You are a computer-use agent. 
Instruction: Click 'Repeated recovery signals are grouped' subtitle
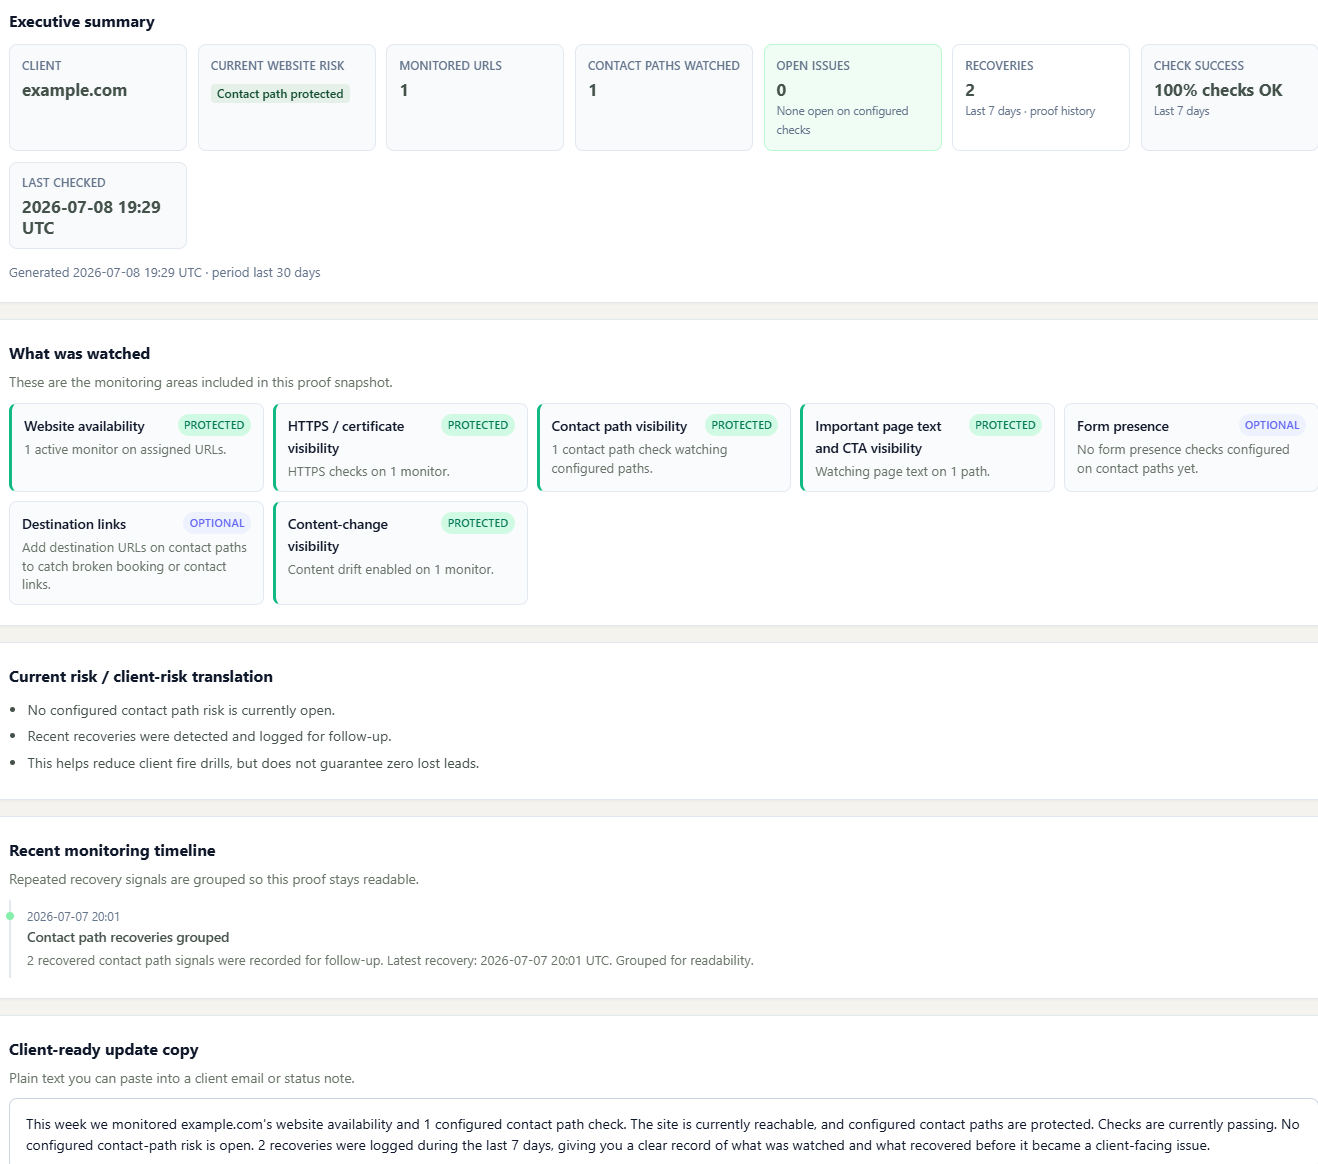coord(214,880)
